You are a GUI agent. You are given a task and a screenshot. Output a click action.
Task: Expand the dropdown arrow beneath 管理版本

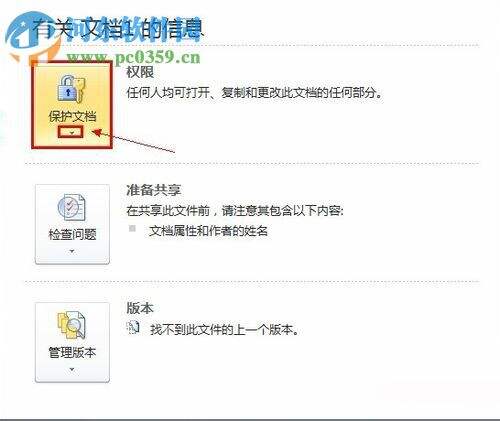click(72, 369)
